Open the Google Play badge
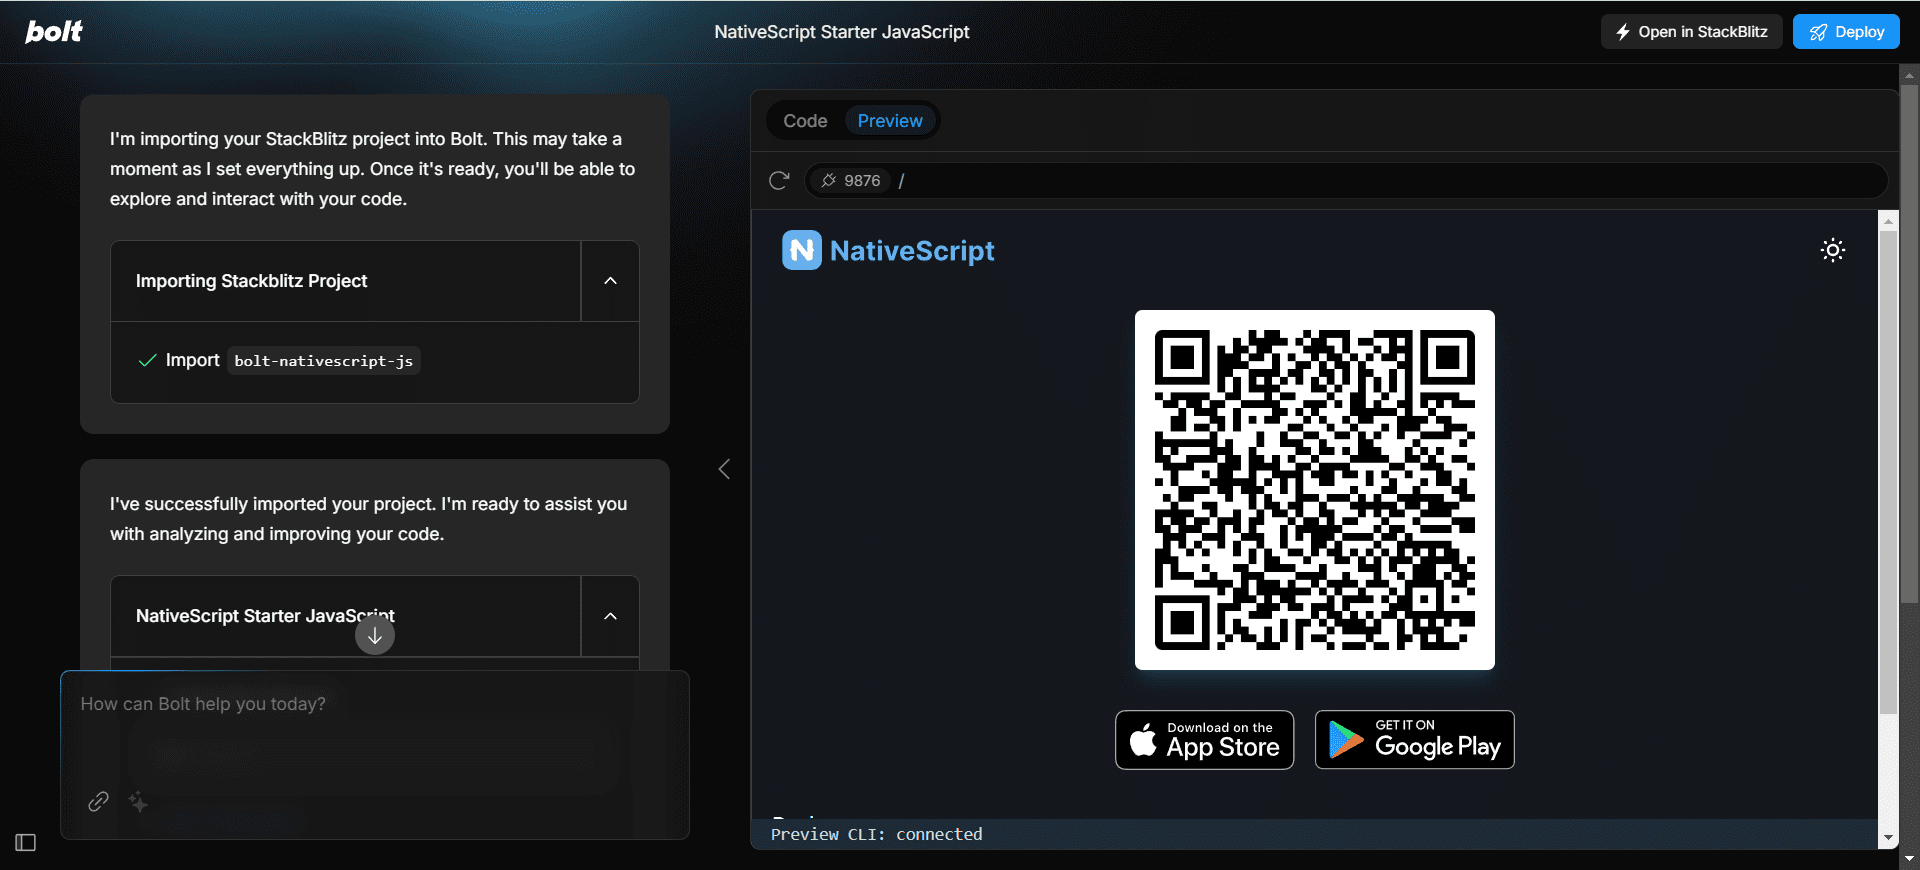Screen dimensions: 1920x870 click(x=1414, y=740)
